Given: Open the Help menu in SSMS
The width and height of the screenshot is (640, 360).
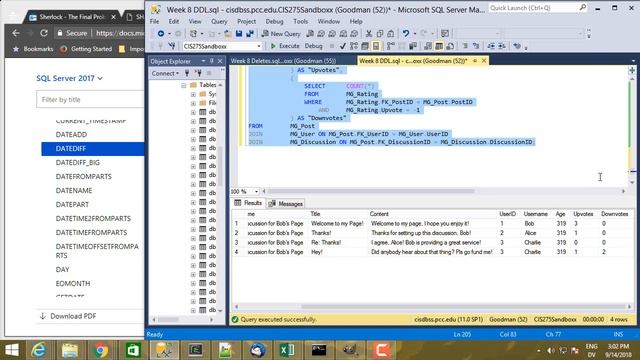Looking at the screenshot, I should click(x=356, y=21).
